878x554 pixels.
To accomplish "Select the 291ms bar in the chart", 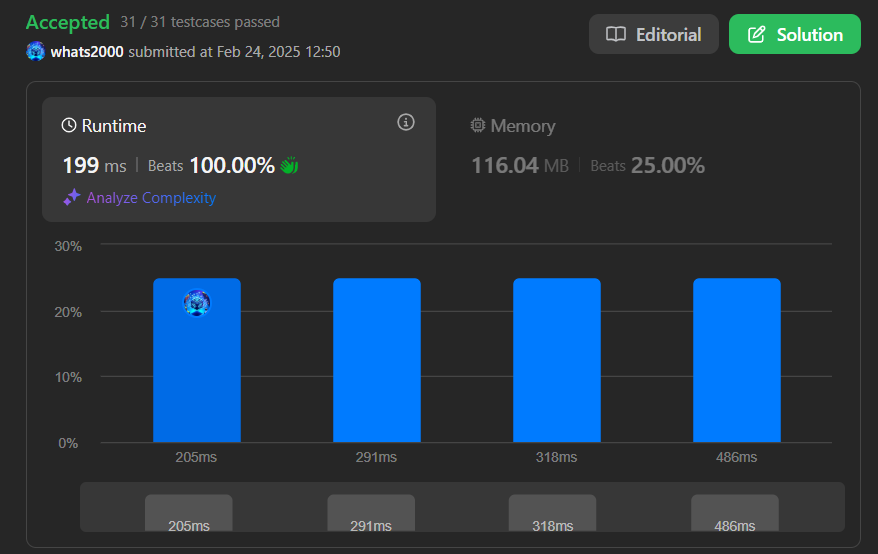I will click(377, 360).
